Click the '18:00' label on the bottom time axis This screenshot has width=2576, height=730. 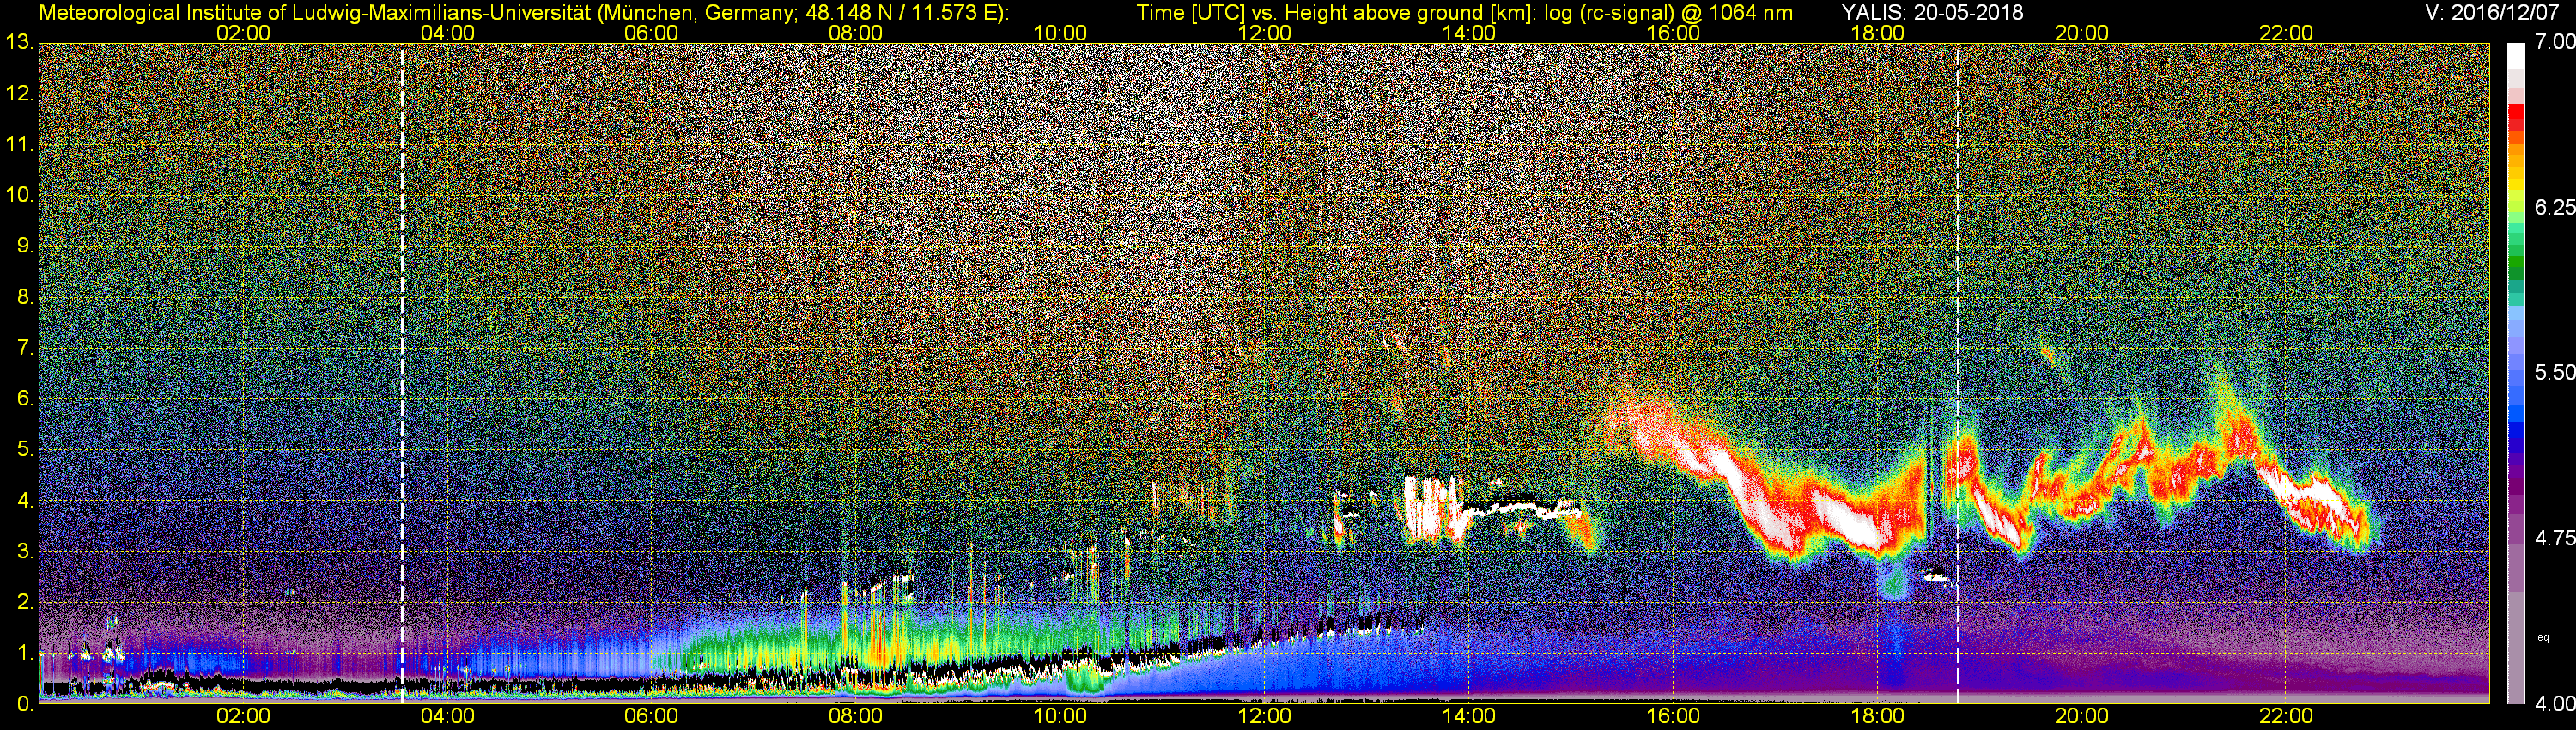pyautogui.click(x=1877, y=717)
